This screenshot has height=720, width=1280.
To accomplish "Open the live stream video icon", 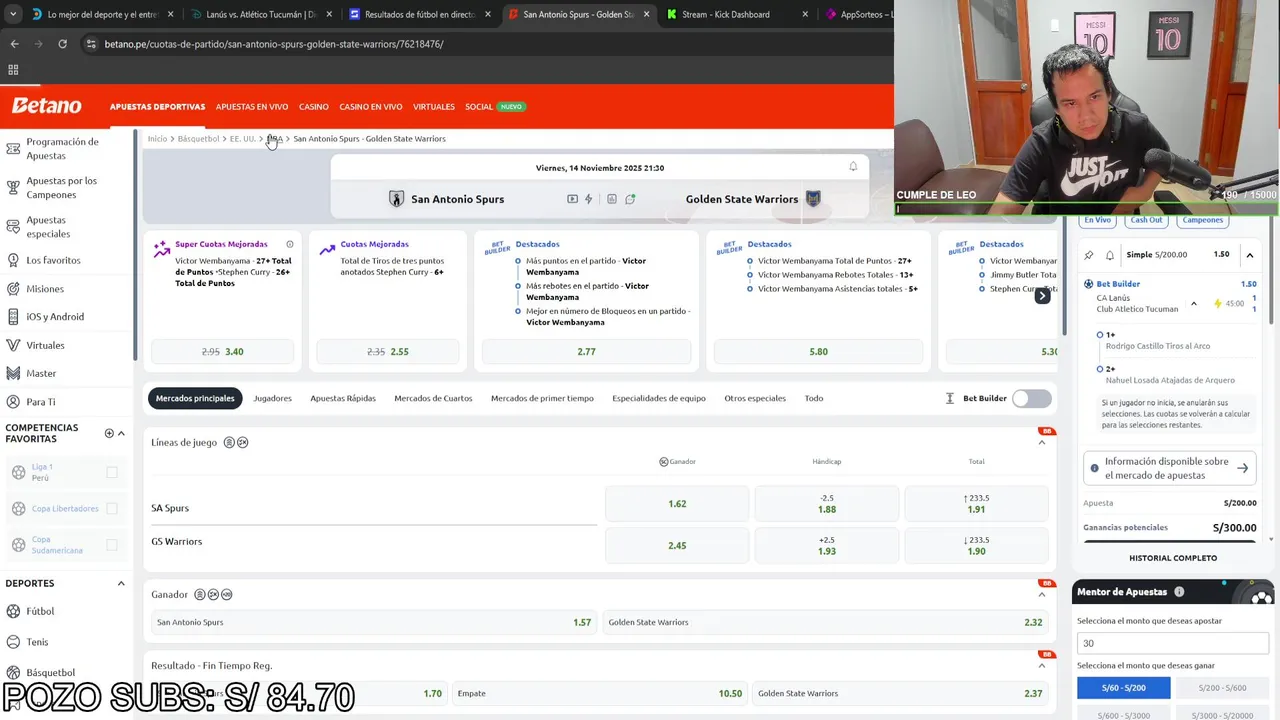I will [x=572, y=199].
